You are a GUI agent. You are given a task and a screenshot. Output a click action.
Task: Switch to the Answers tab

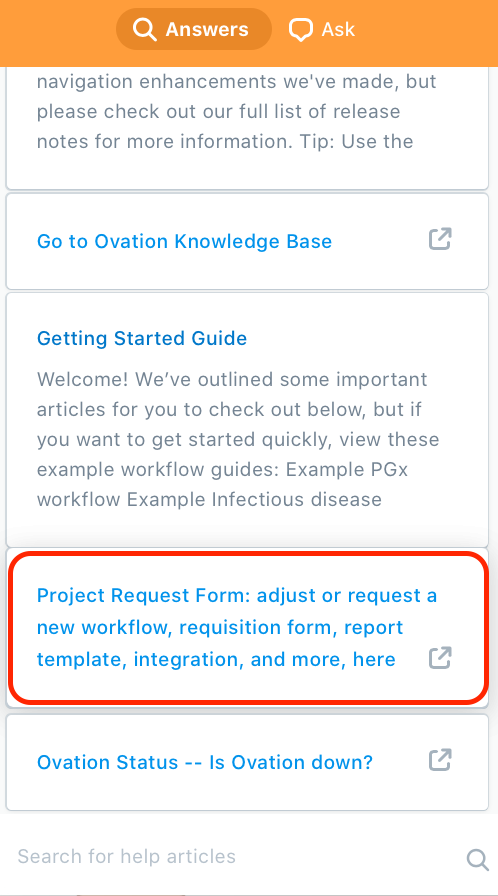194,29
